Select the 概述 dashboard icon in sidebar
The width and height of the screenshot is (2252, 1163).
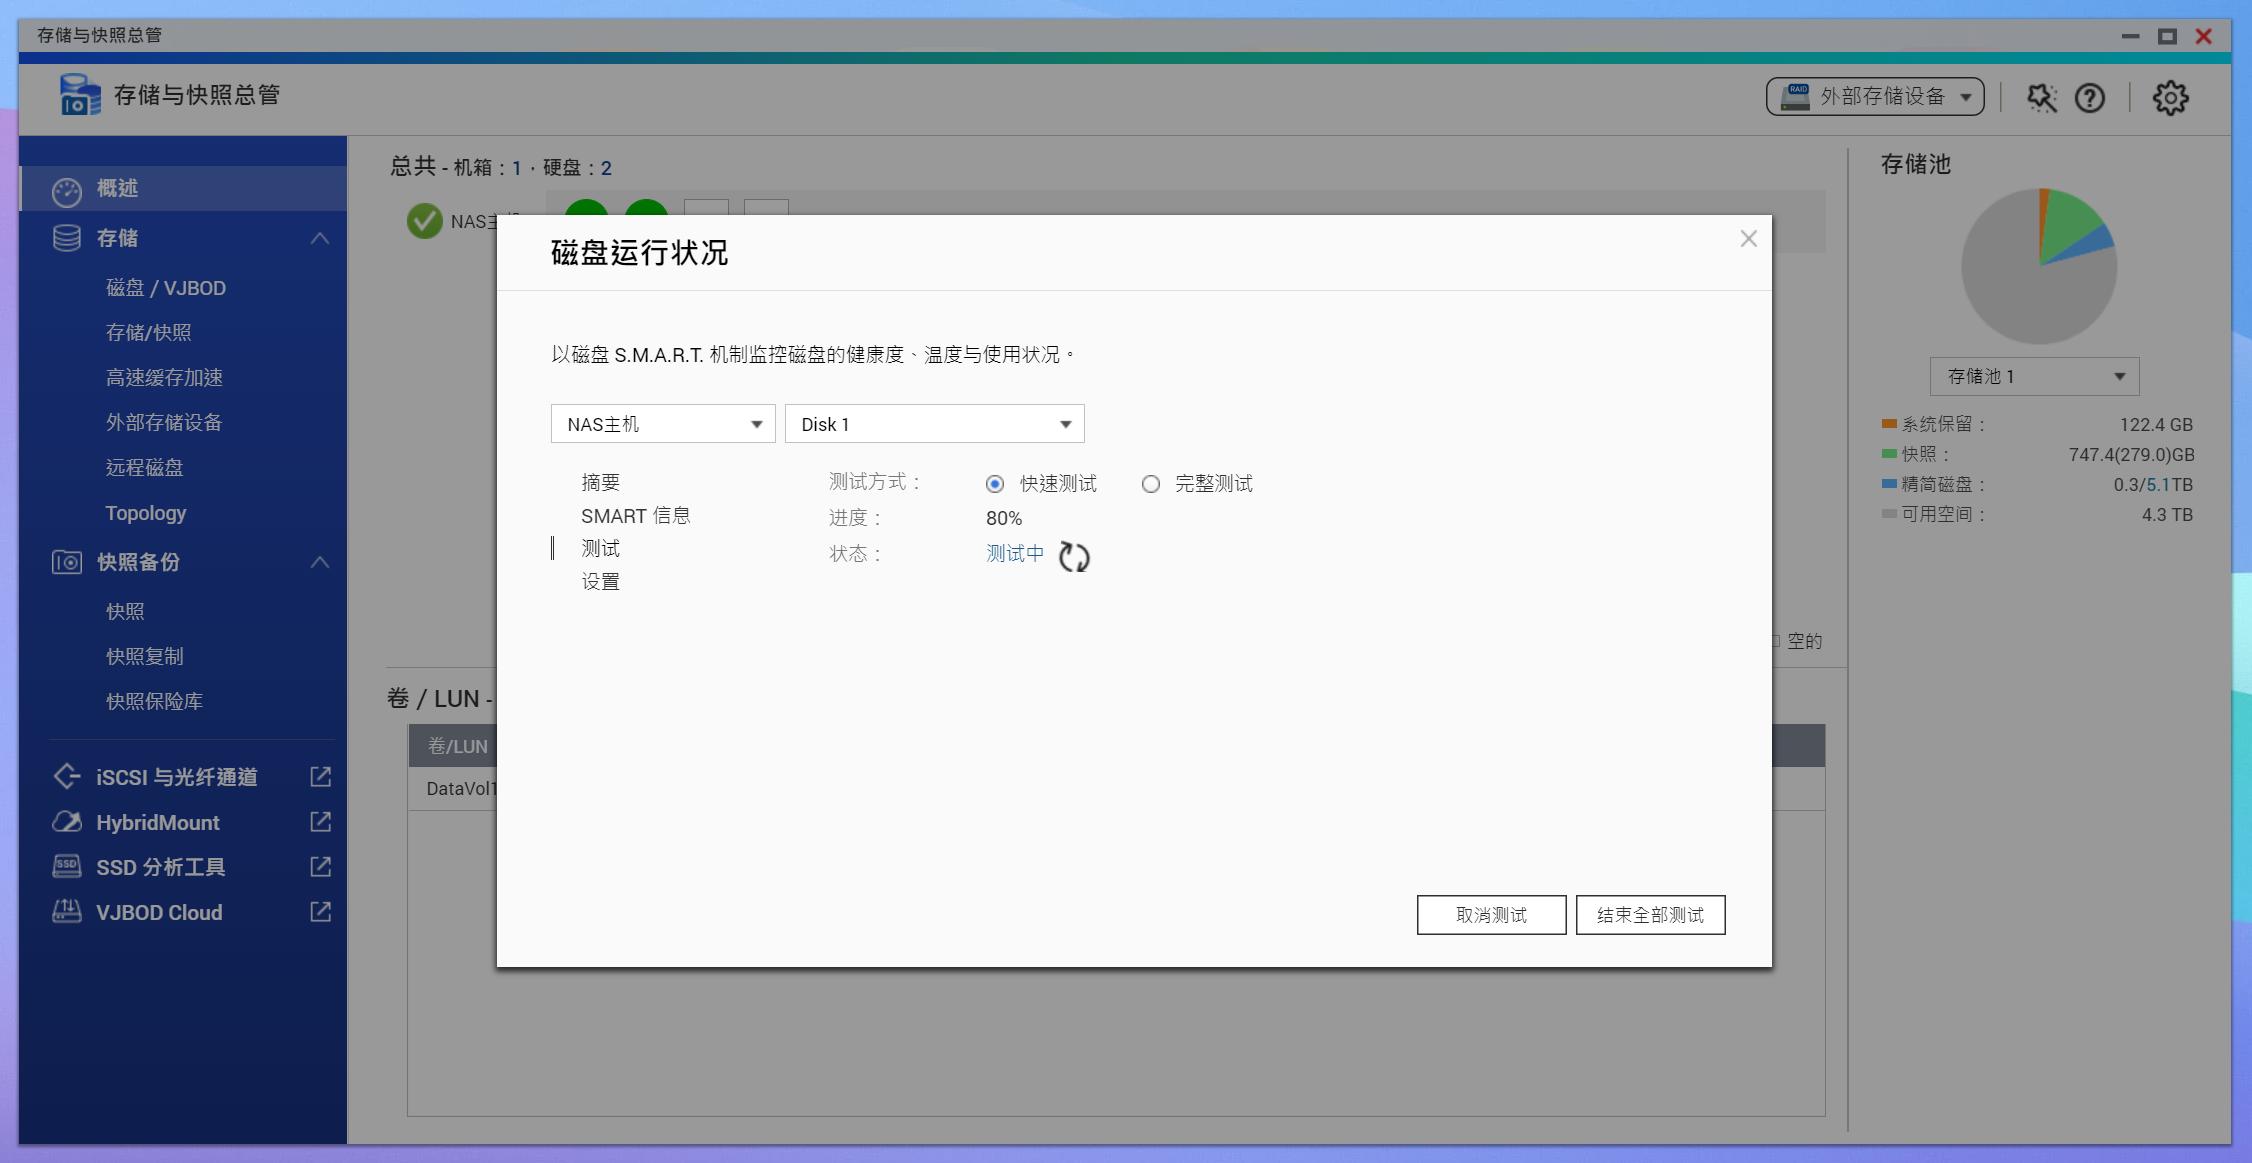click(66, 188)
